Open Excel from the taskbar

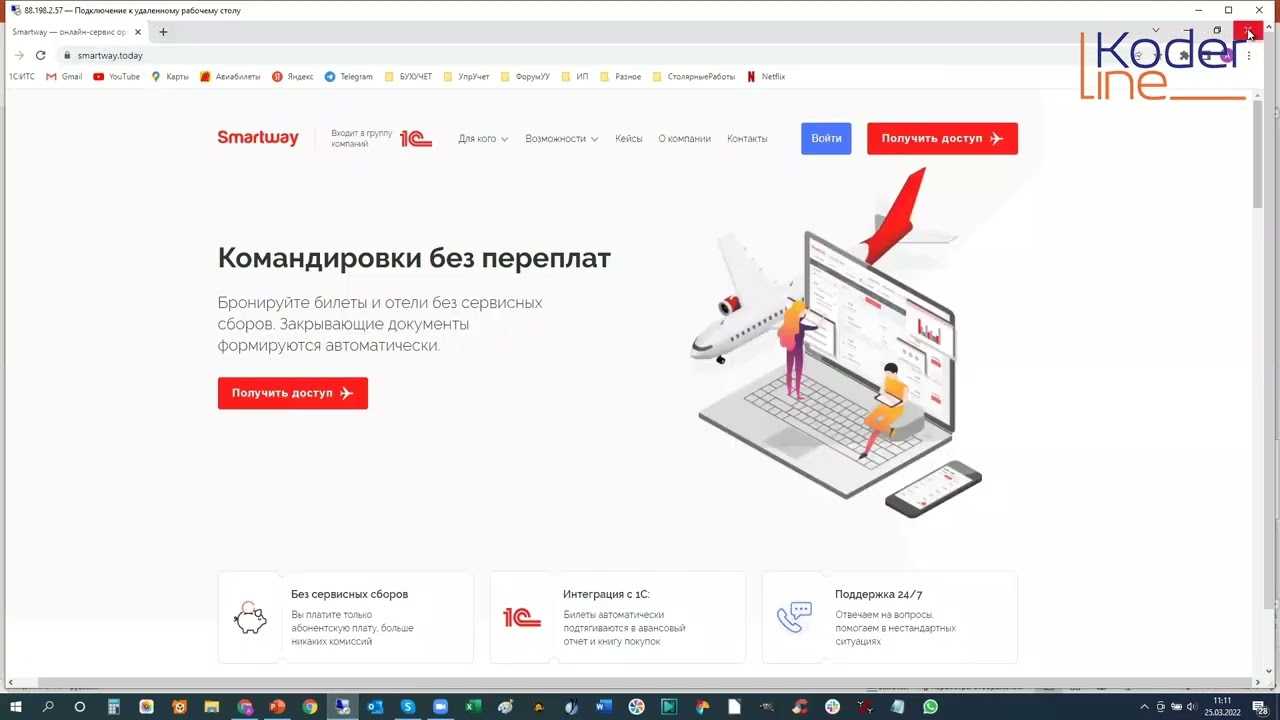473,707
